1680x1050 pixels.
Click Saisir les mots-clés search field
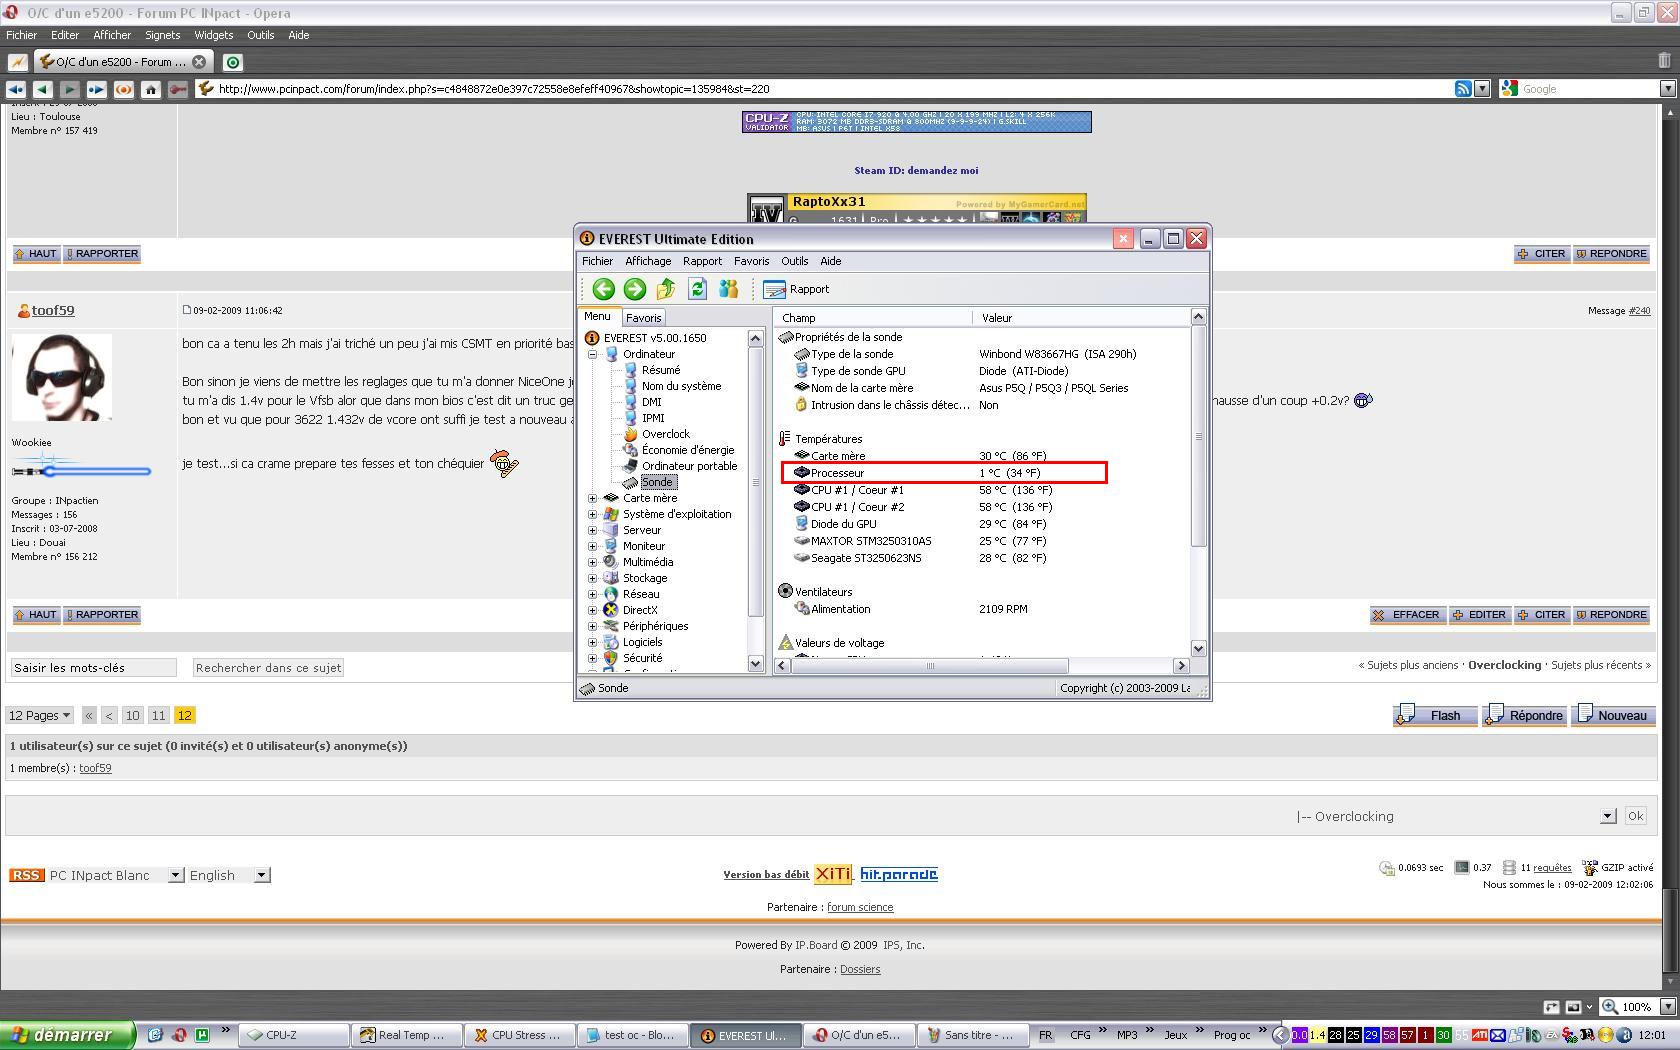click(93, 667)
